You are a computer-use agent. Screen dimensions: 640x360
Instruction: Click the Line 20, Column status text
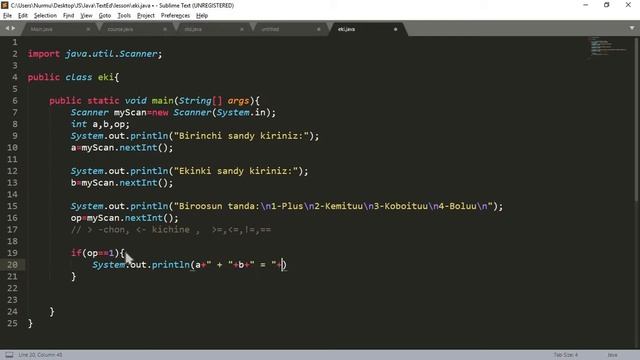click(x=40, y=355)
